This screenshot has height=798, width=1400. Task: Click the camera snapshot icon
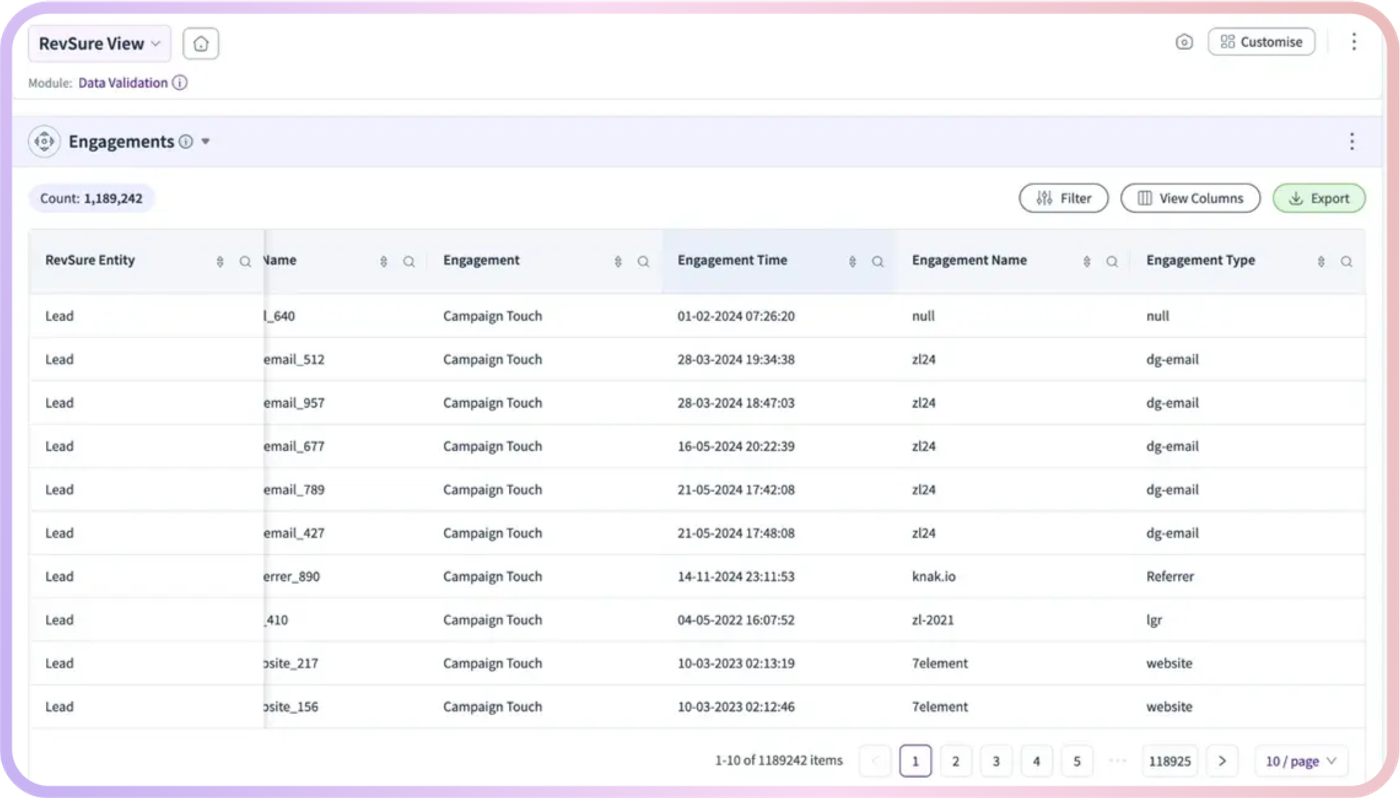[1184, 43]
